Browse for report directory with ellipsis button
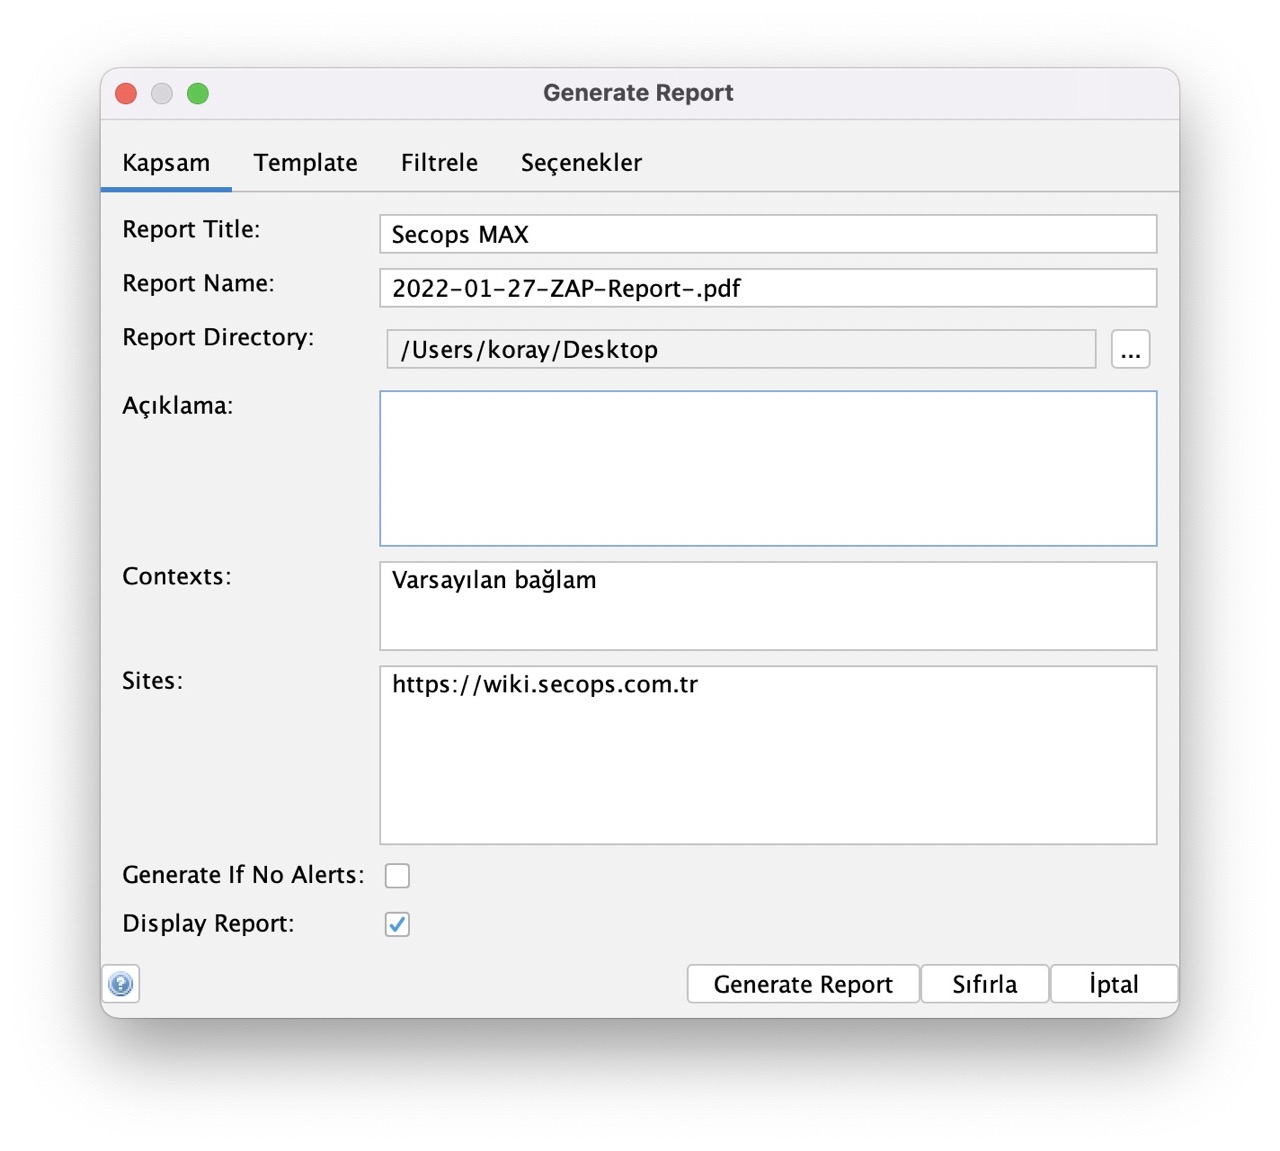Image resolution: width=1280 pixels, height=1151 pixels. tap(1130, 350)
